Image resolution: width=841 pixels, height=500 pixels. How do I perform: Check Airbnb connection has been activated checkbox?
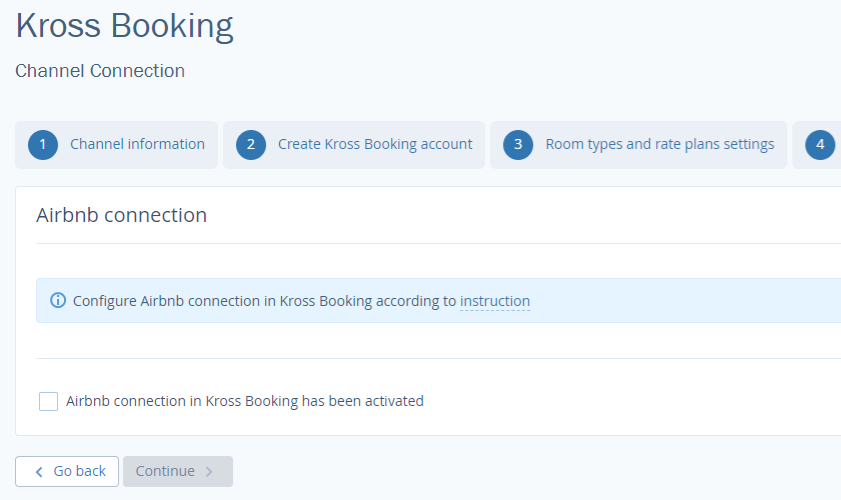(48, 401)
